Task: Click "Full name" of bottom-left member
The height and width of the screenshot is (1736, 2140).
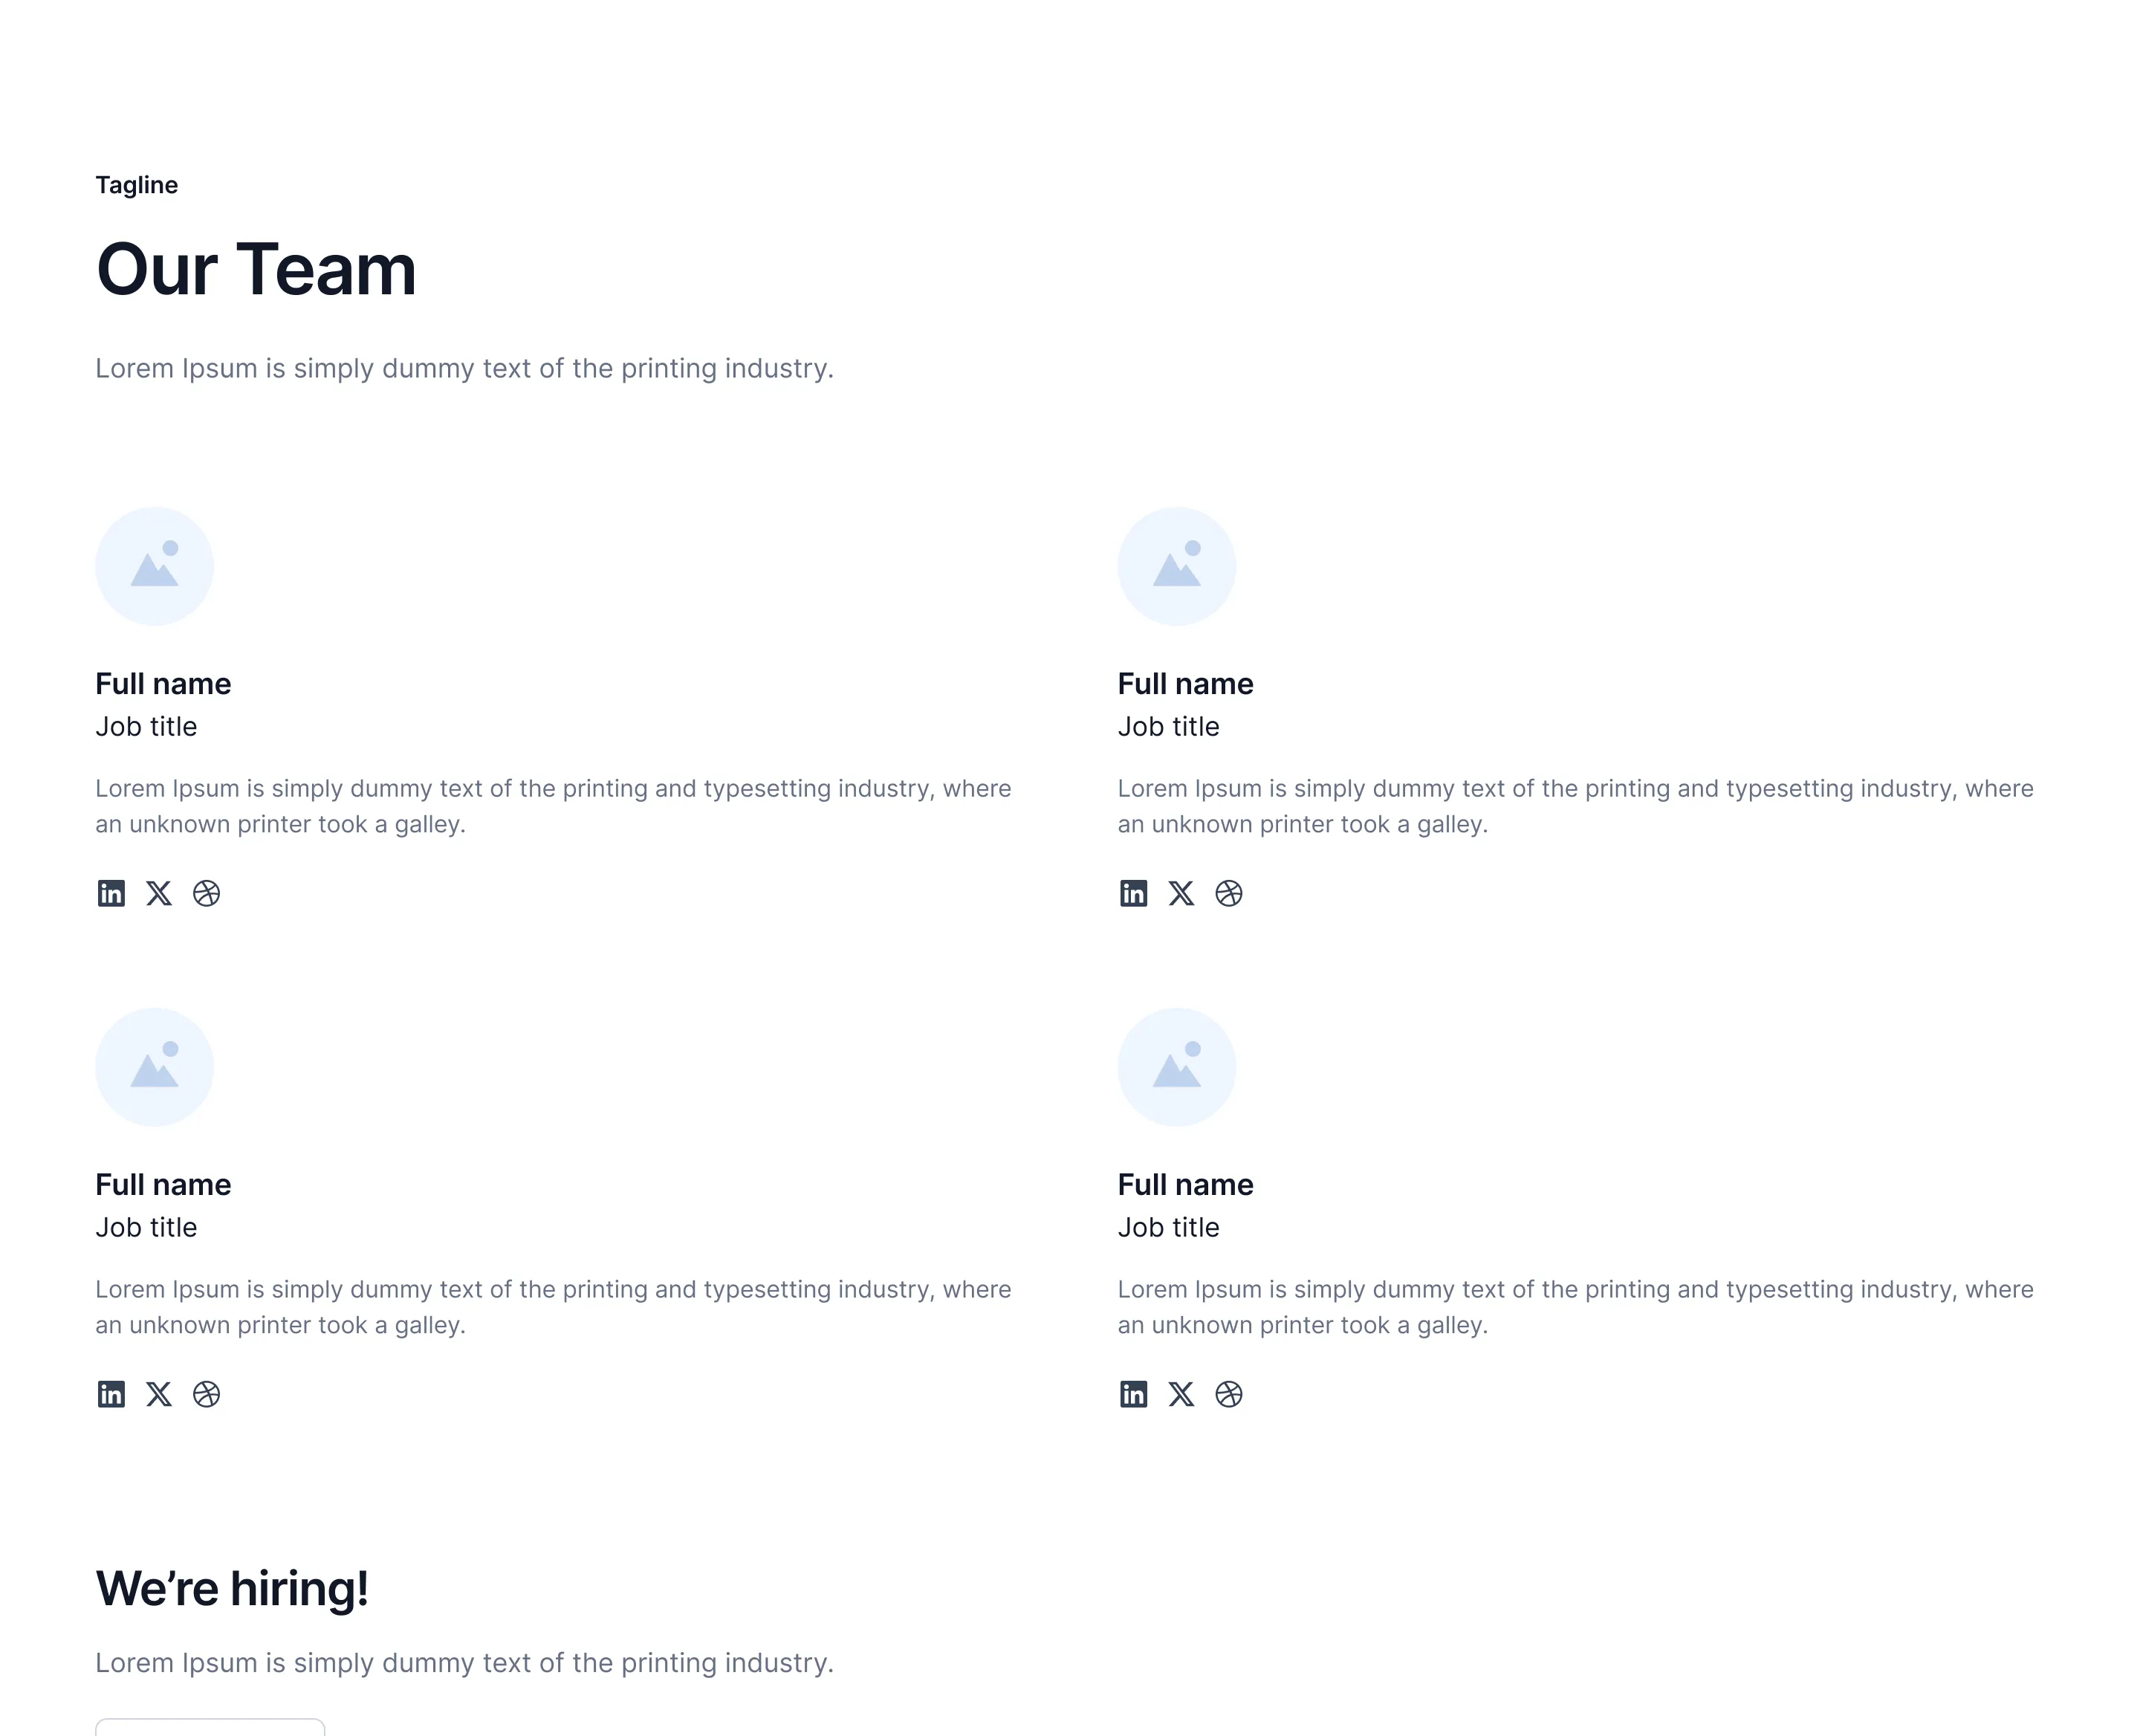Action: pyautogui.click(x=163, y=1184)
